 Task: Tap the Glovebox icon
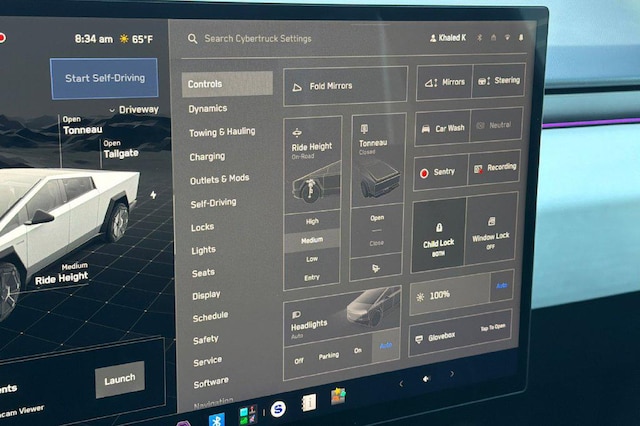tap(419, 339)
